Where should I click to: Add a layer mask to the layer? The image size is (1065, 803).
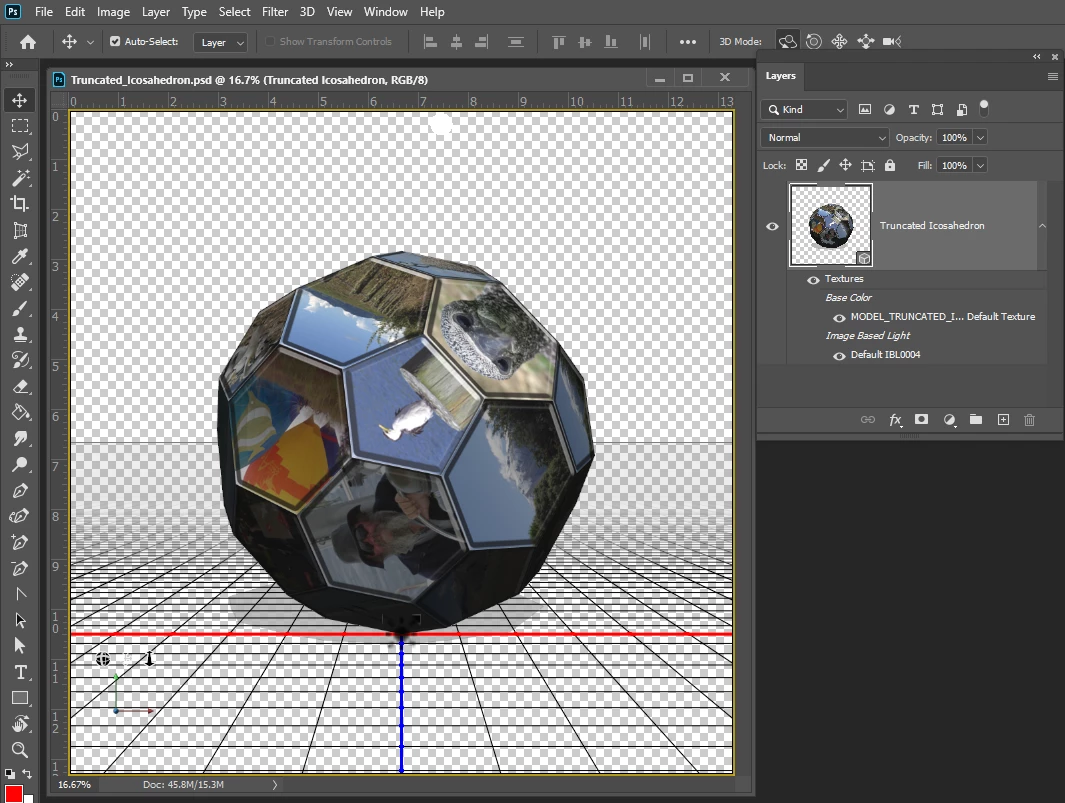(921, 420)
